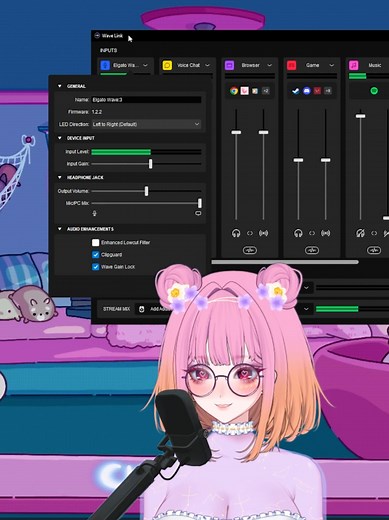Click the Music monitor mix fader handle

click(x=360, y=116)
